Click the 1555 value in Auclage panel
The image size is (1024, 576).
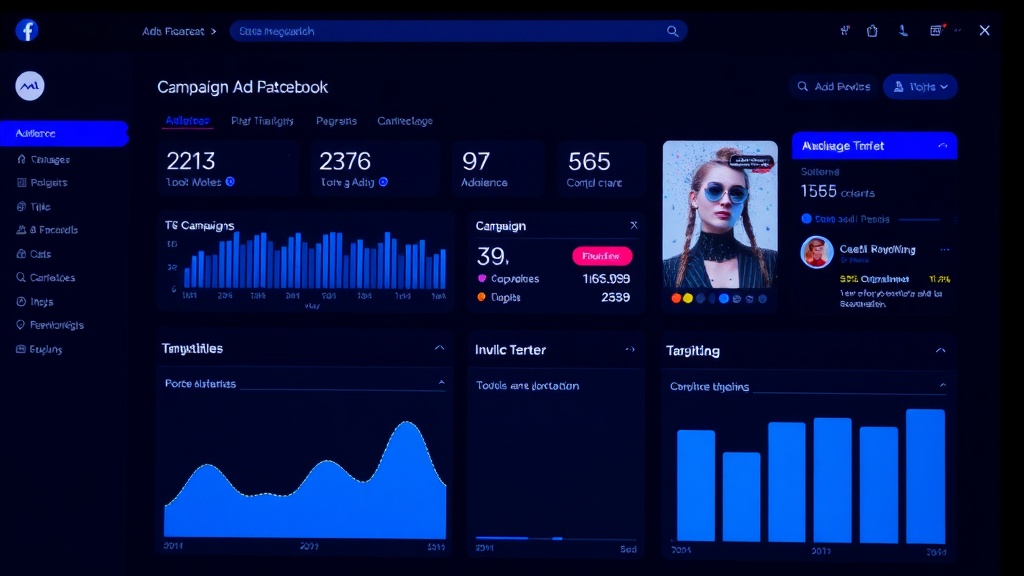818,191
